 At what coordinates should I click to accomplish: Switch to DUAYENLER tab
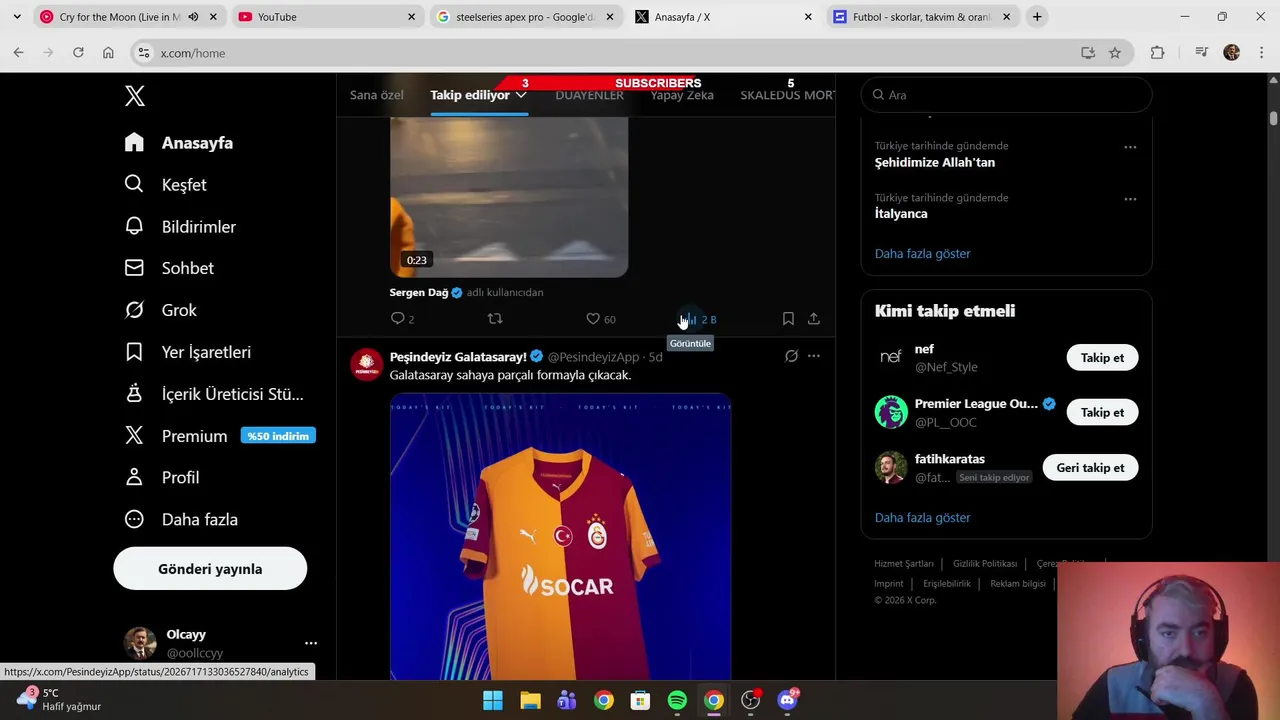pos(589,95)
